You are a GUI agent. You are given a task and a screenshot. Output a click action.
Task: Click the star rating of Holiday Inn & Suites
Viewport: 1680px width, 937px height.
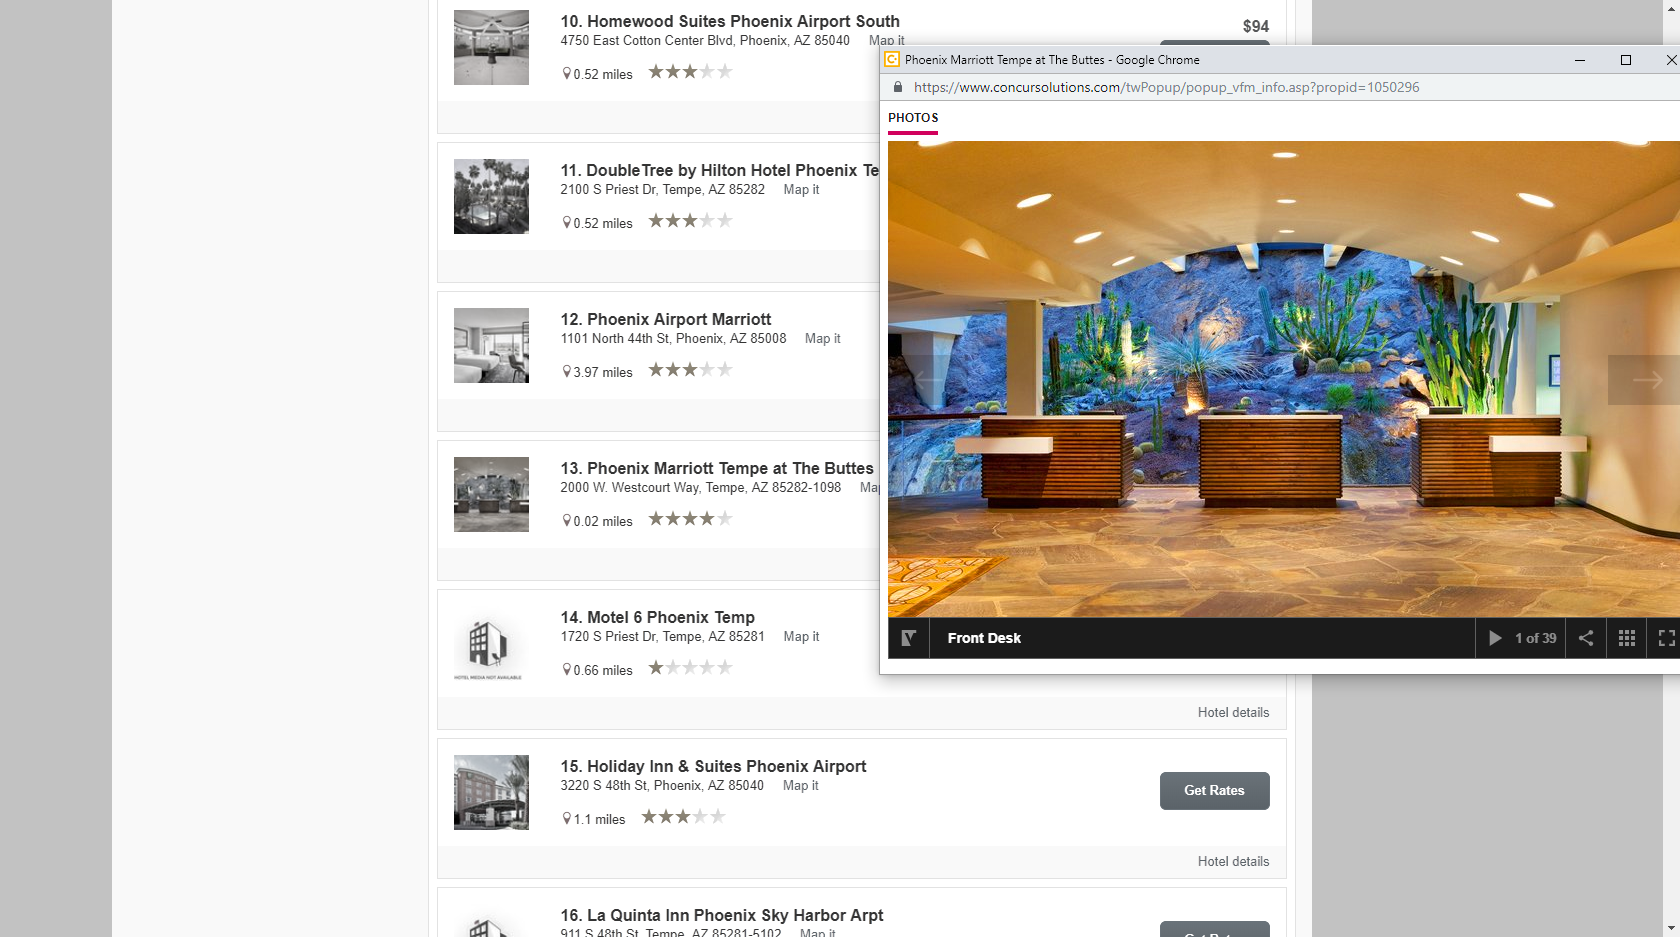click(x=683, y=817)
